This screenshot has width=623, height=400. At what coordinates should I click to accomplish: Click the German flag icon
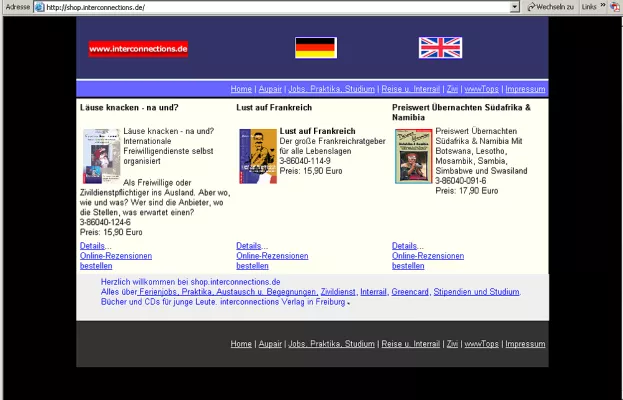point(315,48)
